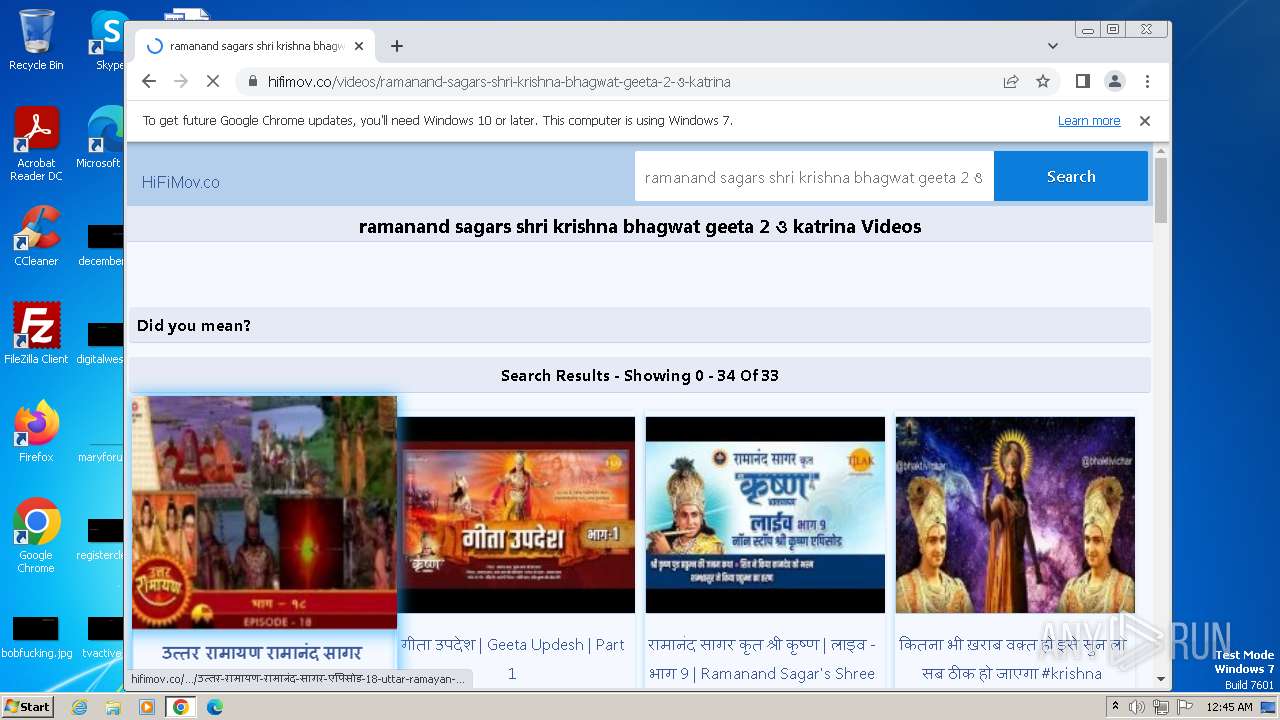Open Windows Explorer from the taskbar
This screenshot has width=1280, height=720.
[113, 707]
